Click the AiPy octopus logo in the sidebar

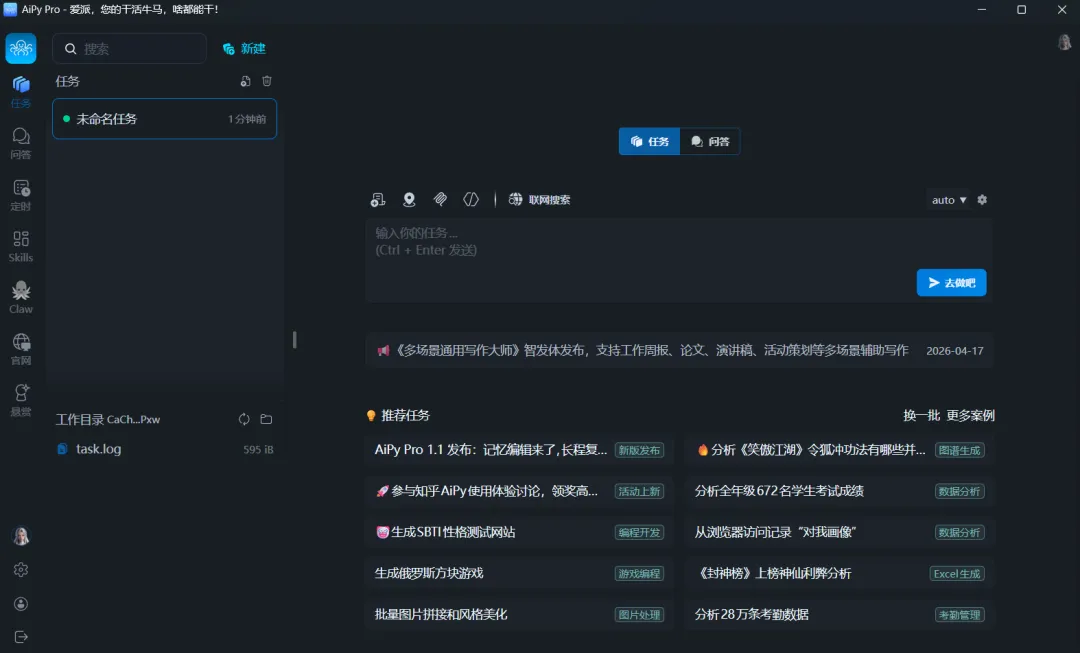click(x=21, y=48)
